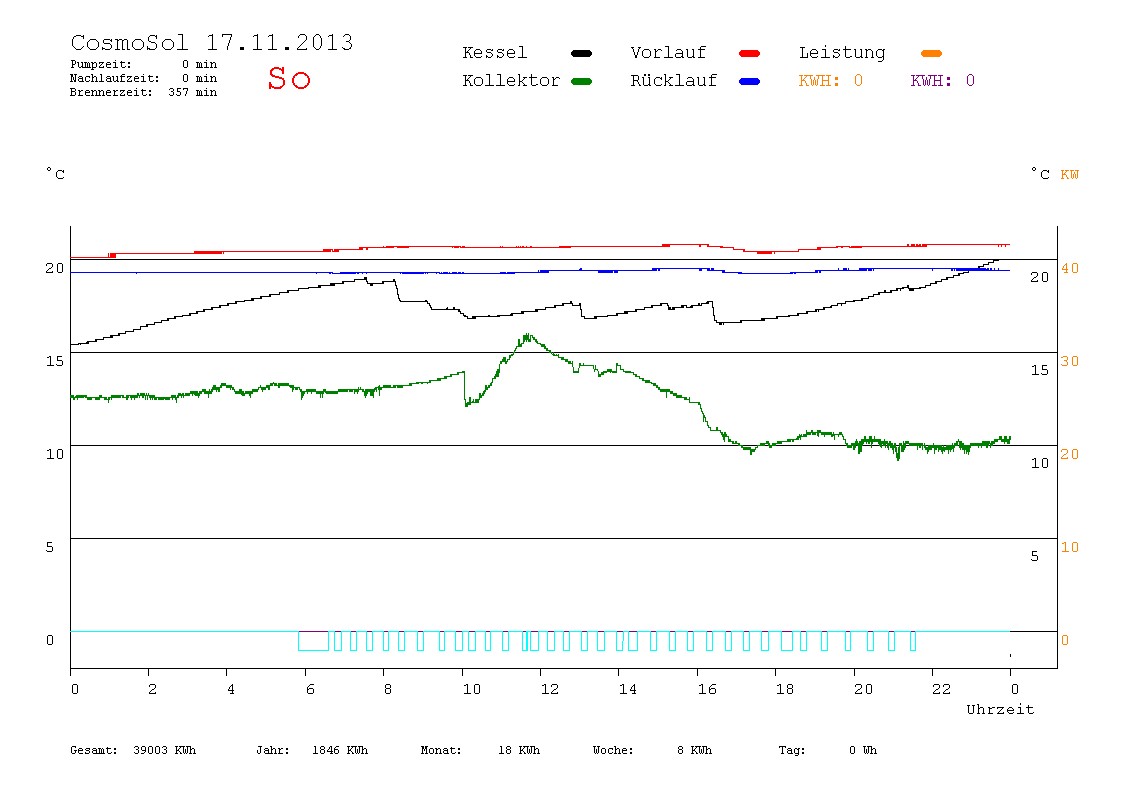Click the Nachlaufzeit 0 min entry
1148x812 pixels.
point(144,78)
